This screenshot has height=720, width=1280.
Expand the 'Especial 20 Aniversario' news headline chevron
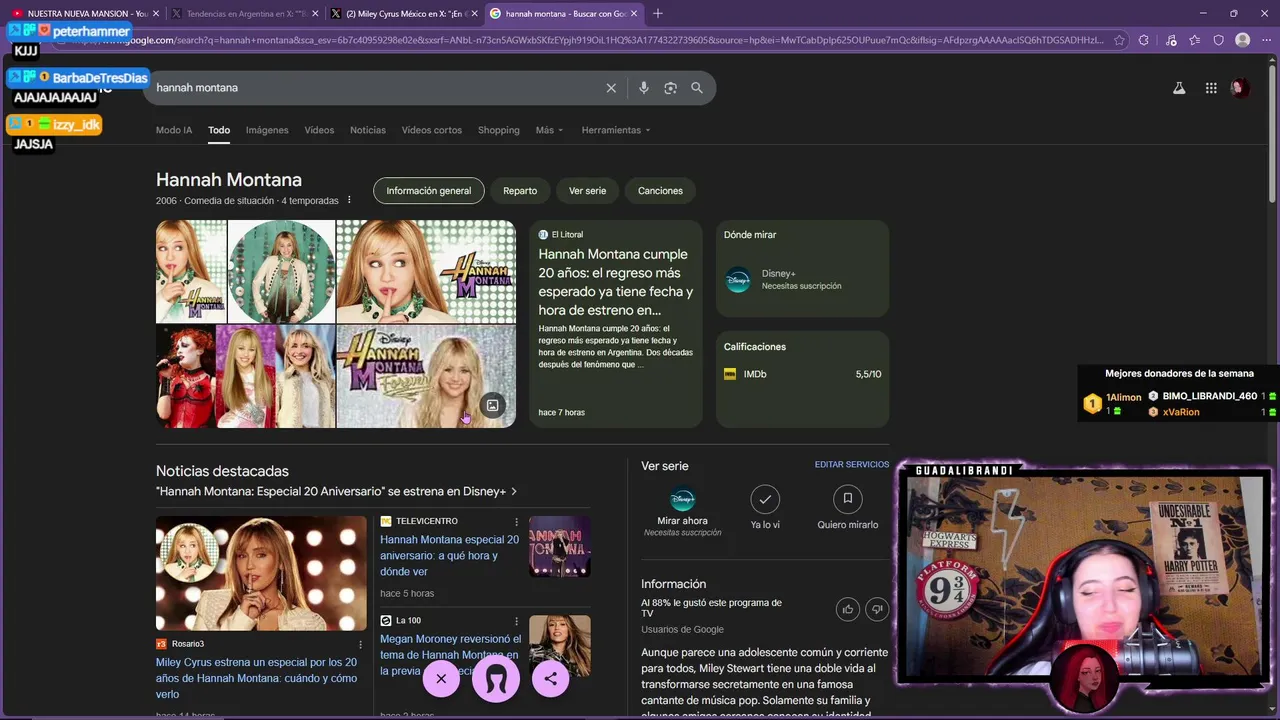(514, 492)
